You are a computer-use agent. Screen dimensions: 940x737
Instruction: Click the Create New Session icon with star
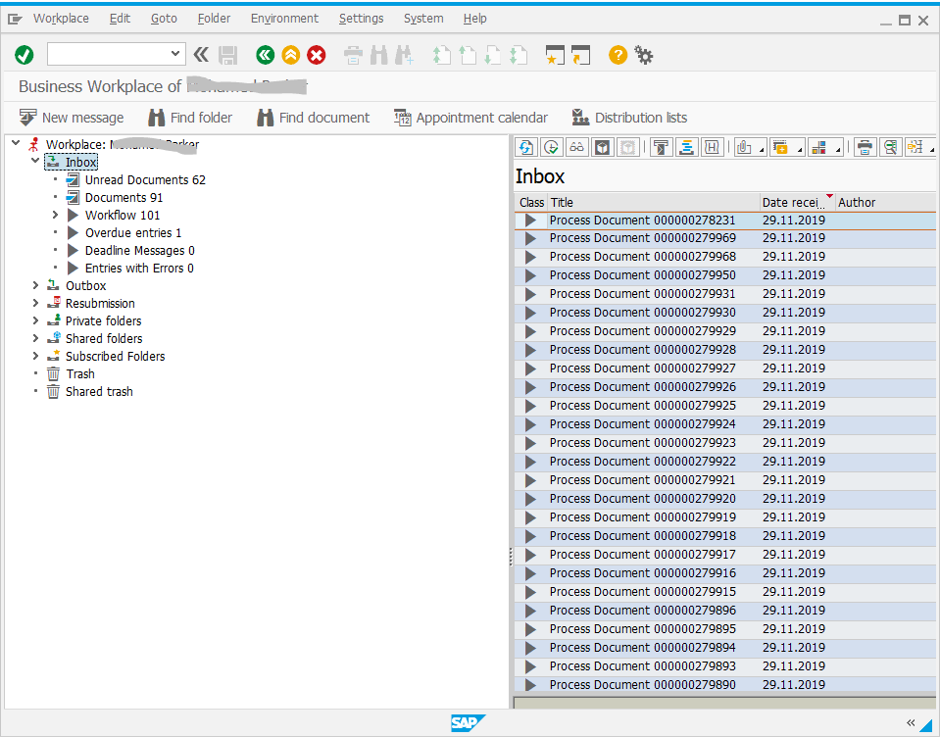555,55
